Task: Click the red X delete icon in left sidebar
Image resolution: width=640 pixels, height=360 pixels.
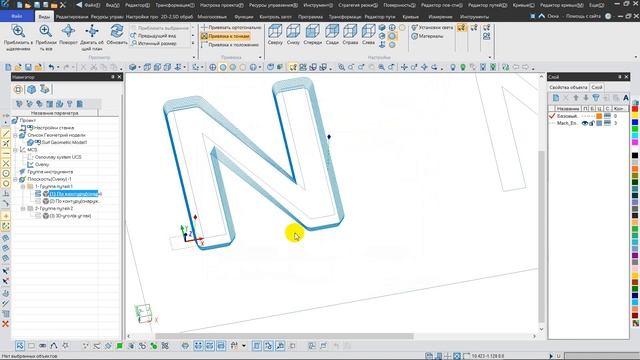Action: 5,324
